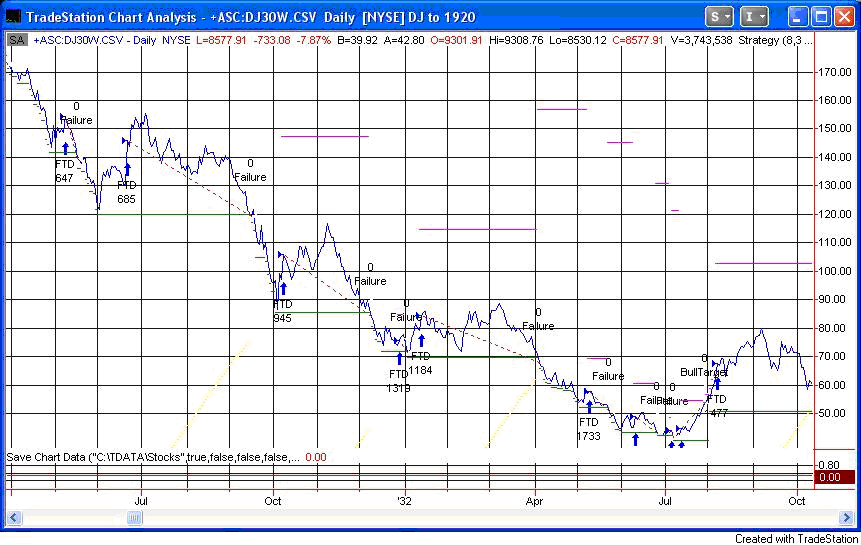Screen dimensions: 861x545
Task: Click the blue up arrow above 'FTD 945'
Action: click(x=283, y=289)
